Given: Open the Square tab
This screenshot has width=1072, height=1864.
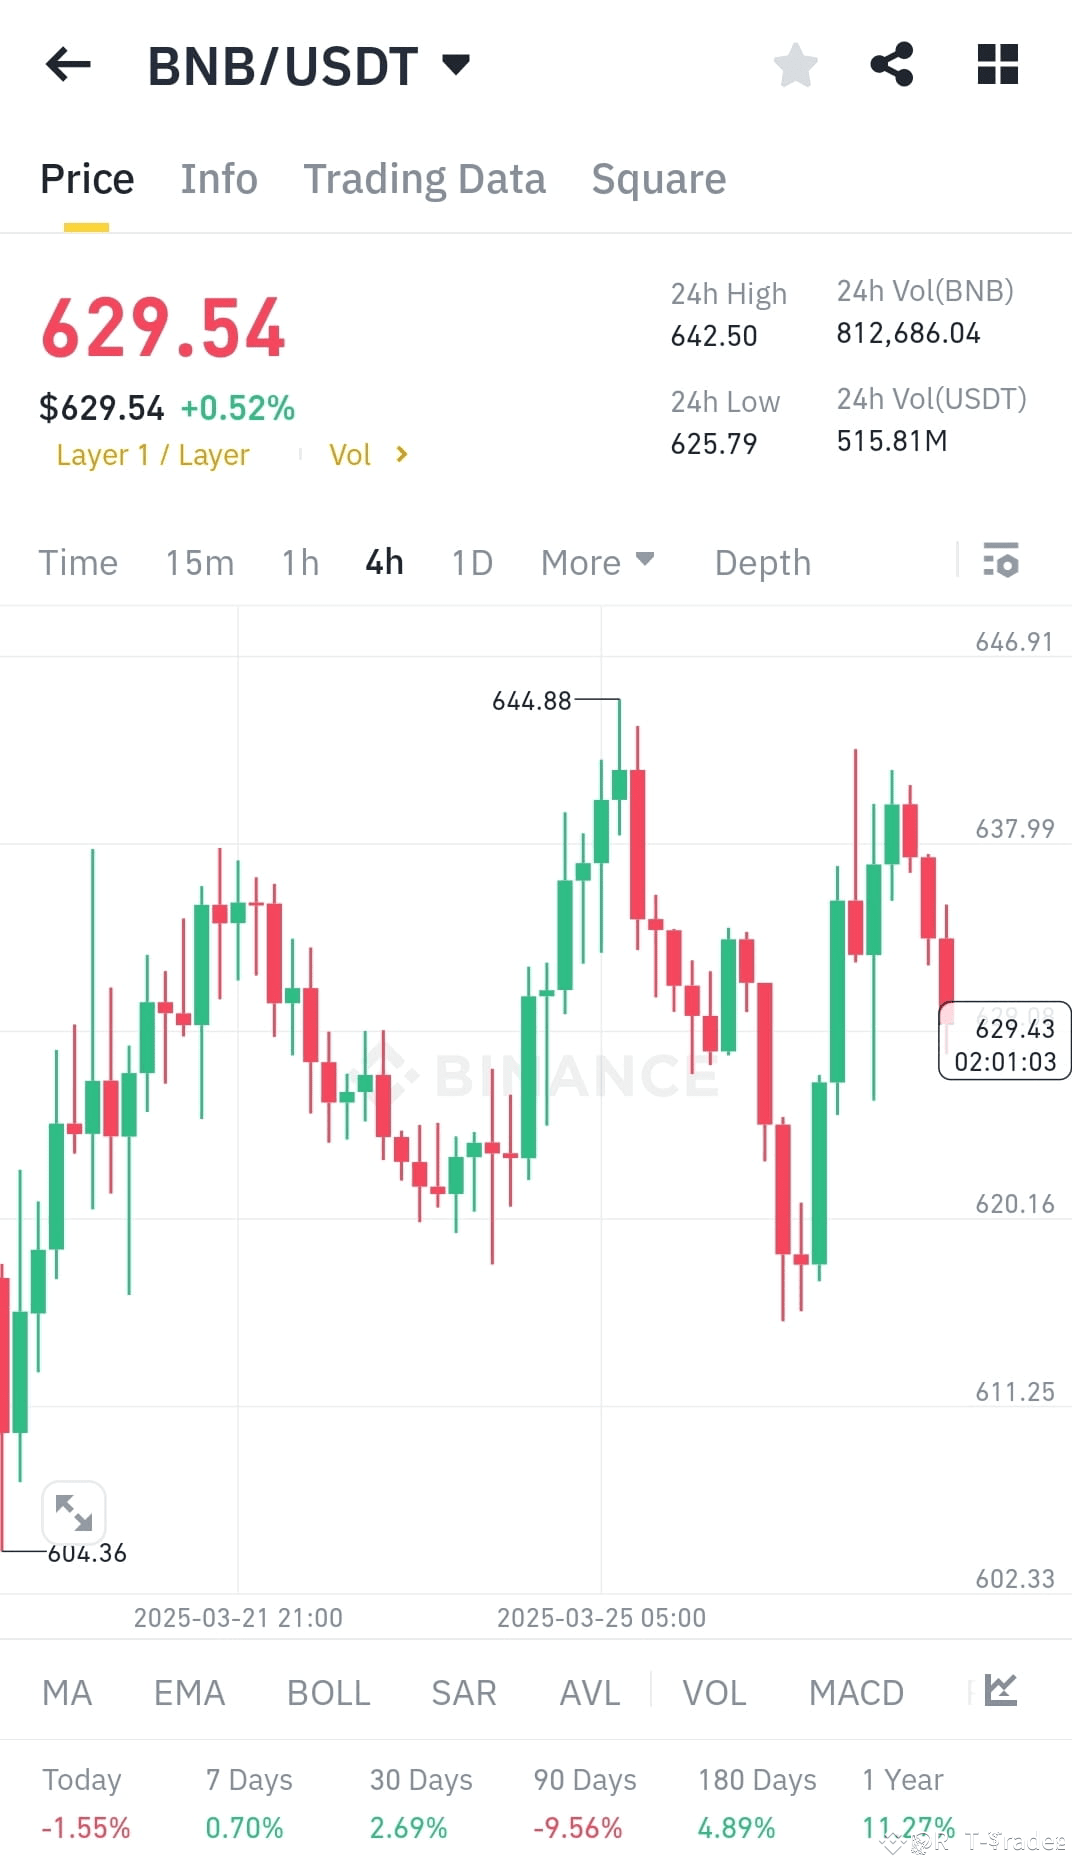Looking at the screenshot, I should coord(658,178).
